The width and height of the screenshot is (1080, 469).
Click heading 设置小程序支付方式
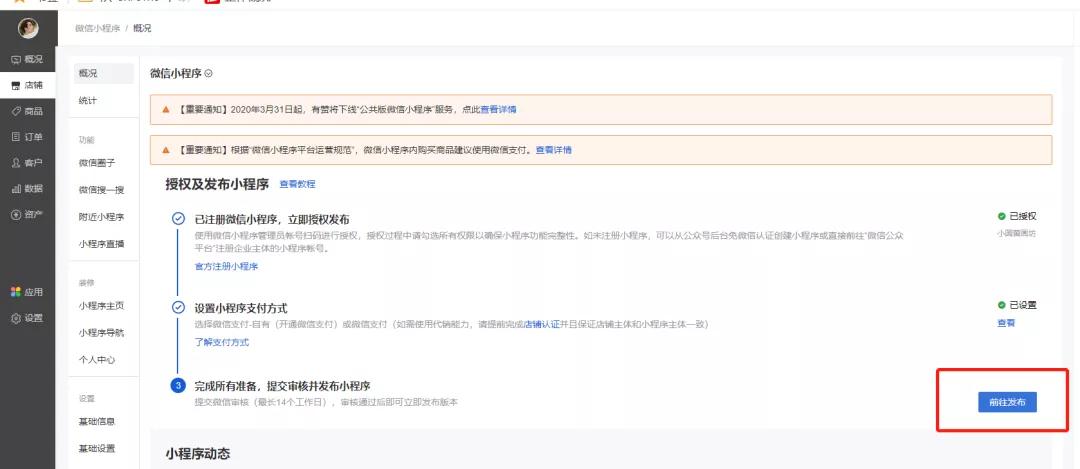tap(241, 308)
